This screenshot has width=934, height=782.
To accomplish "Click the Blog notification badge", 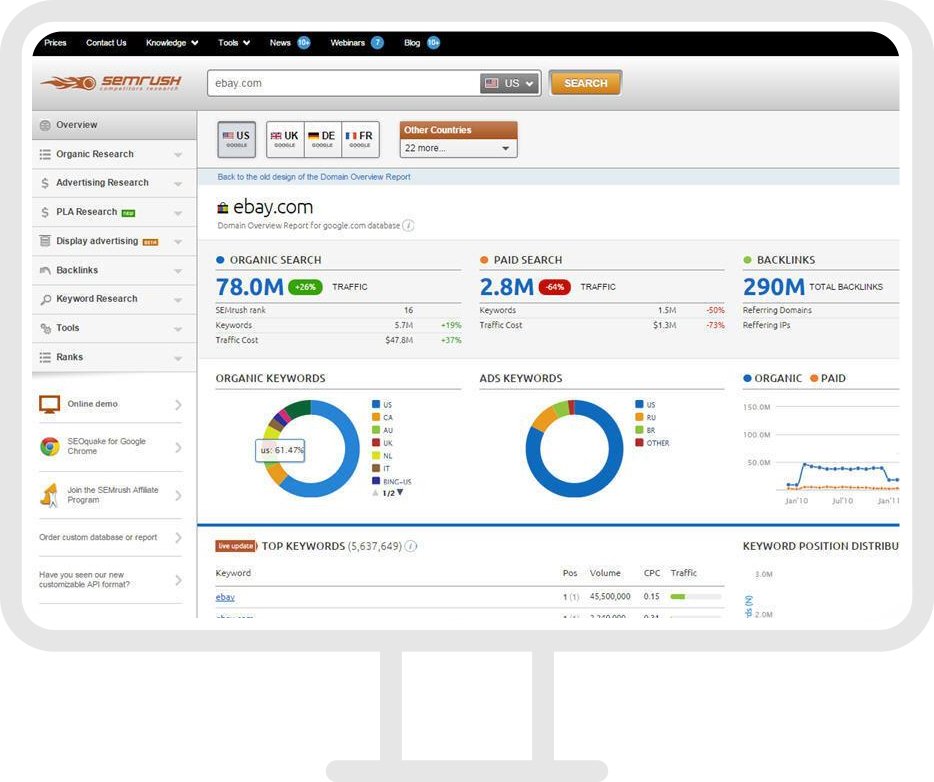I will click(434, 43).
